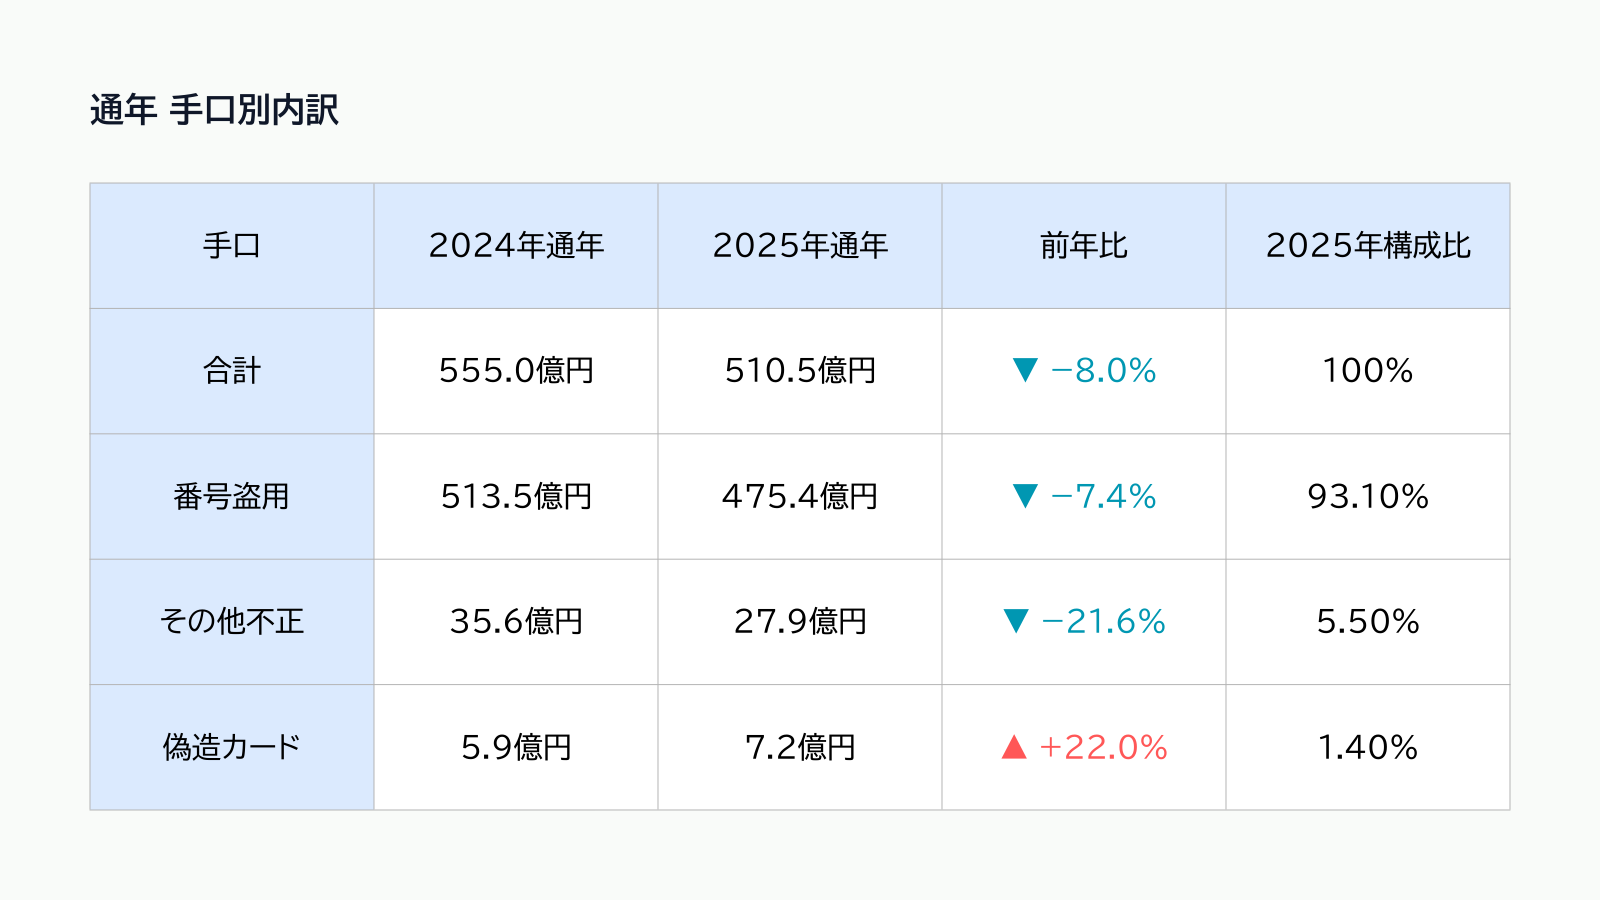Select the 偽造カード row label cell
The height and width of the screenshot is (900, 1600).
(232, 747)
